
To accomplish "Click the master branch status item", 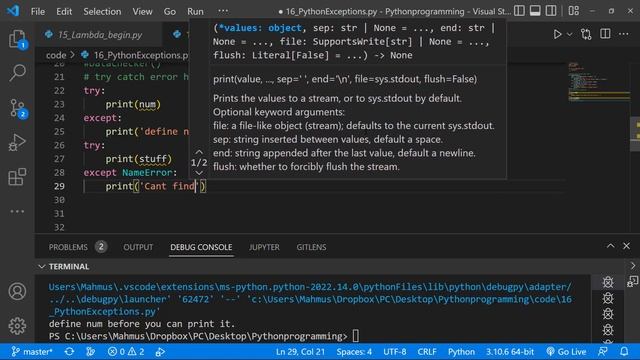I will pyautogui.click(x=32, y=351).
